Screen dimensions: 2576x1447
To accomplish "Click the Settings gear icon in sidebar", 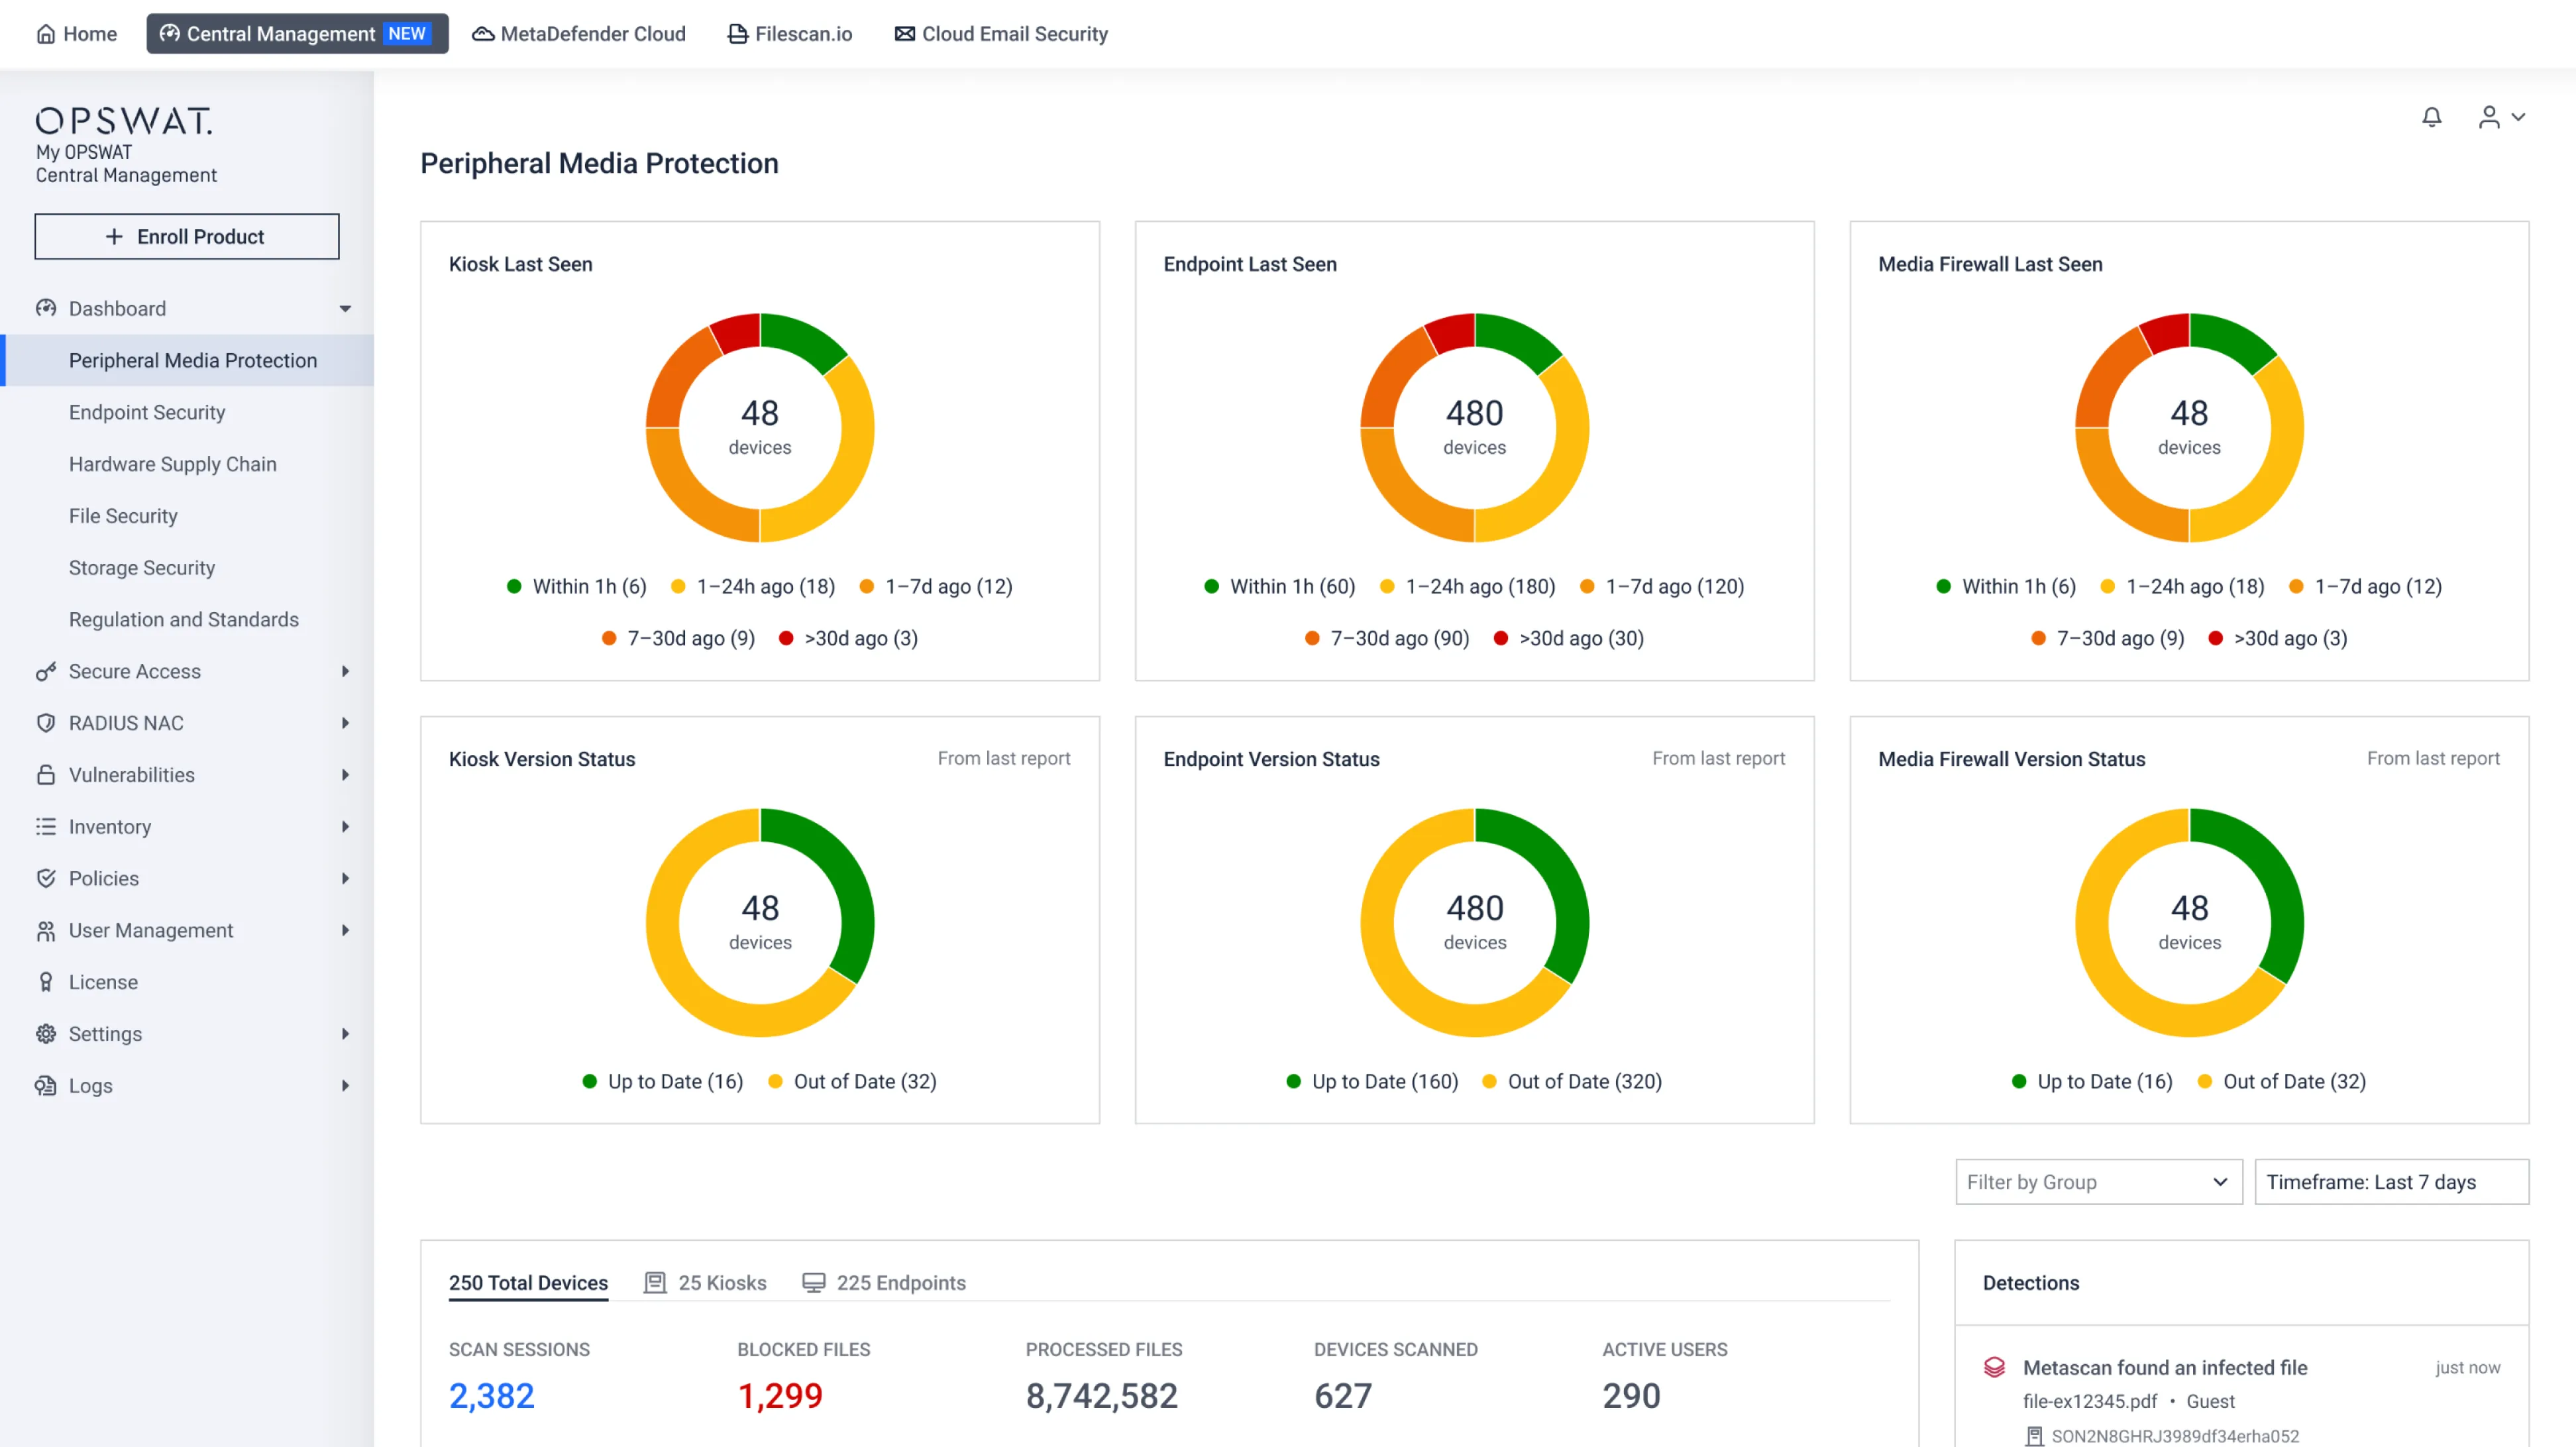I will [46, 1034].
